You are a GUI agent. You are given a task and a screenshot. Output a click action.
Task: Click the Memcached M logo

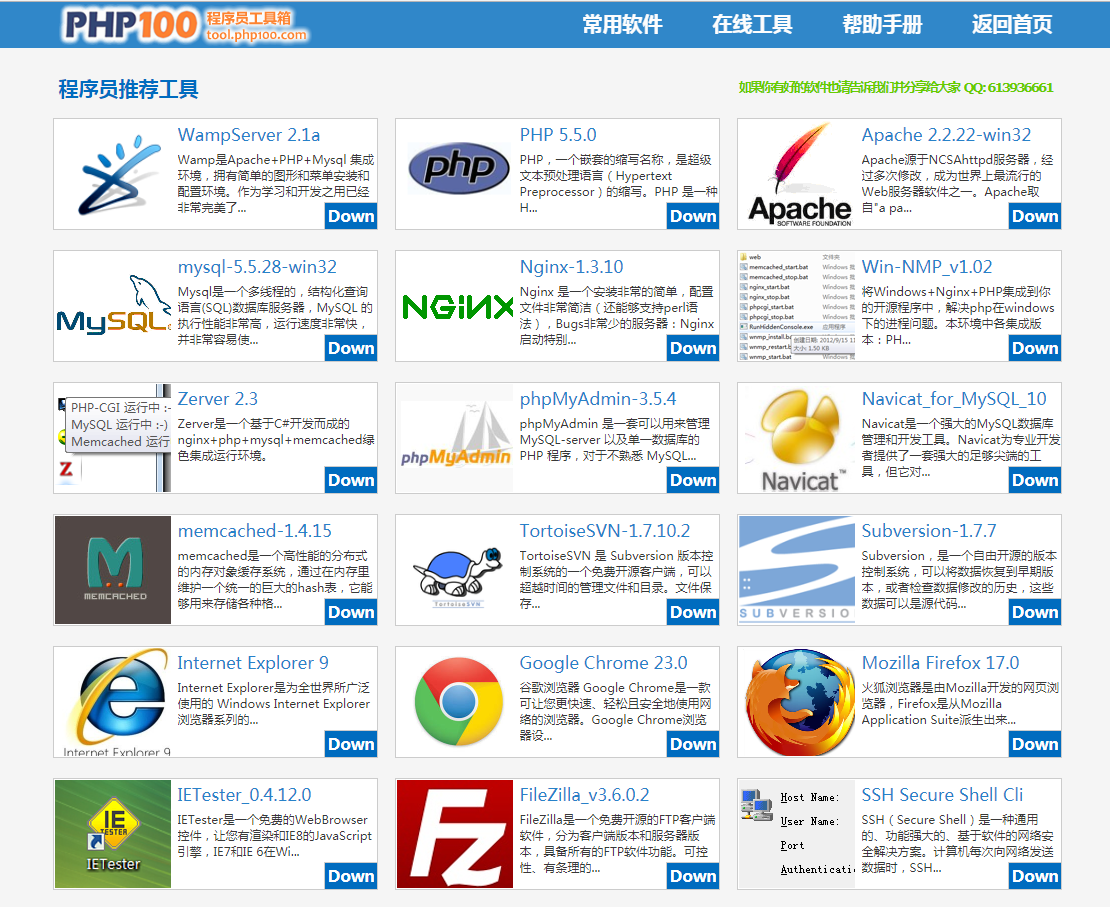coord(113,570)
